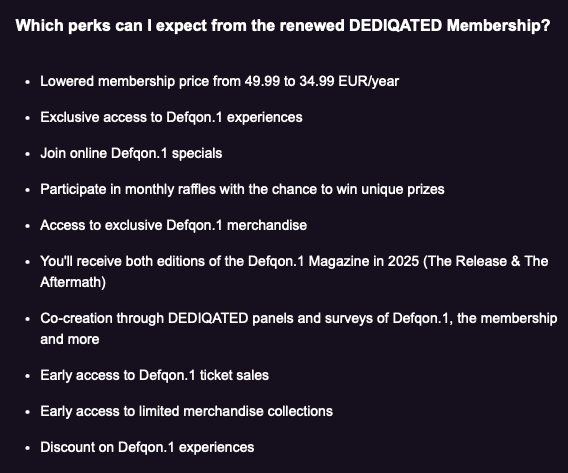
Task: Click the 'Exclusive access to Defqon.1 experiences' text
Action: pyautogui.click(x=171, y=117)
